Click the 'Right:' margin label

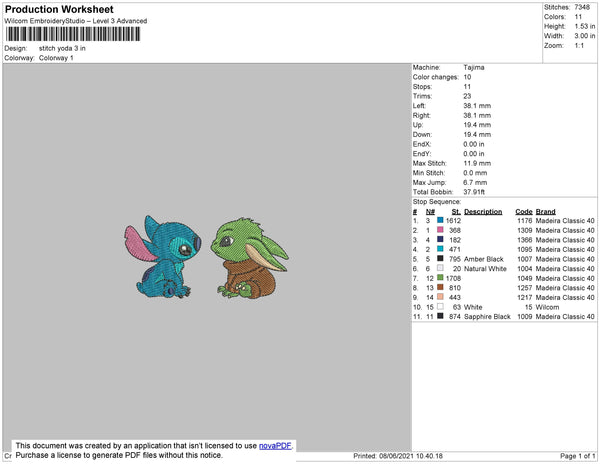421,115
